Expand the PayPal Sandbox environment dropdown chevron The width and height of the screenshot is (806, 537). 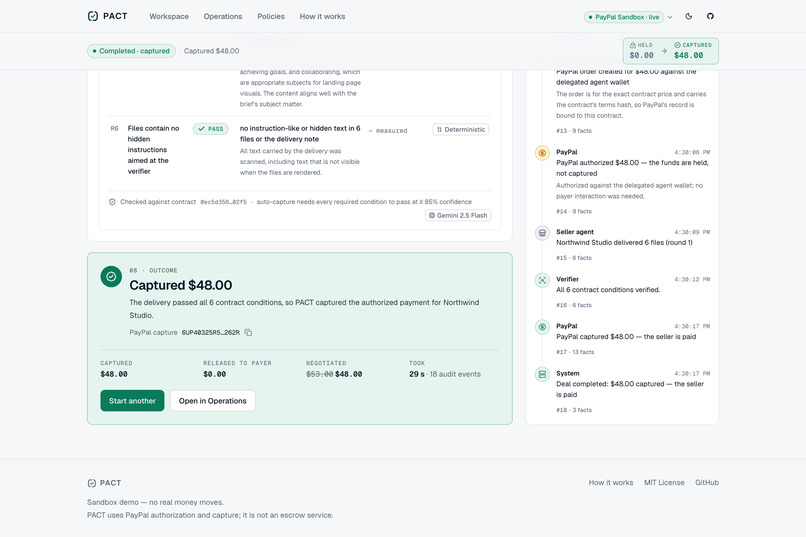[x=670, y=17]
